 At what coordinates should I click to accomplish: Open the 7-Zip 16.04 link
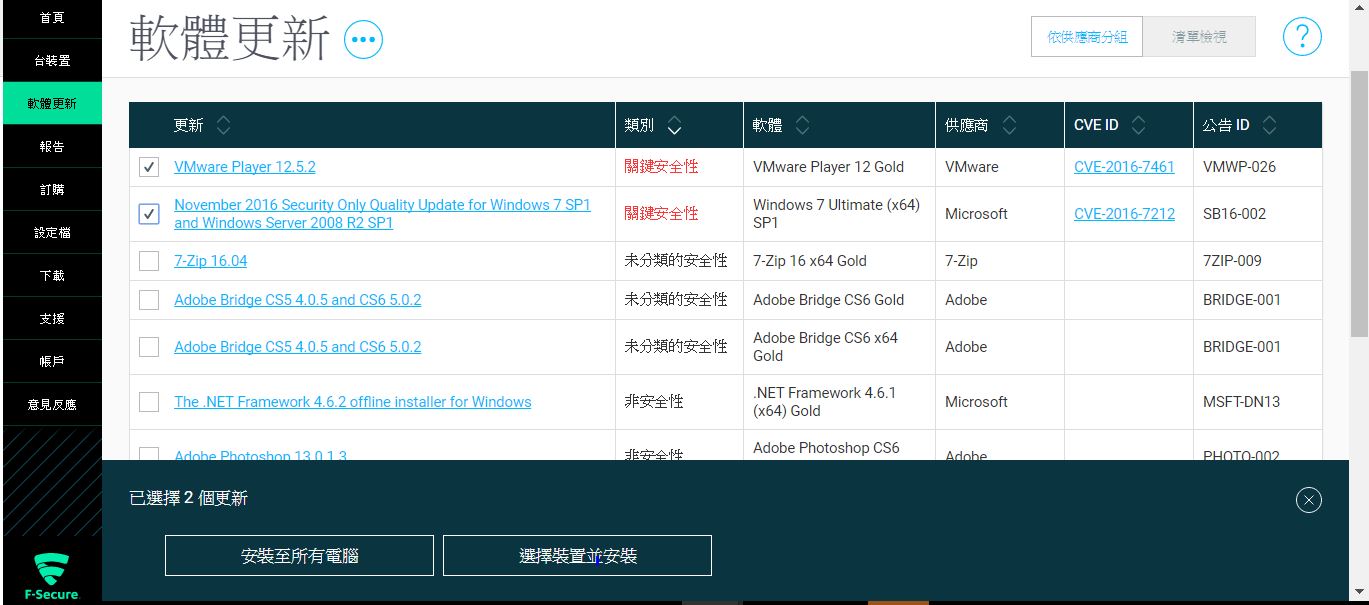point(210,261)
